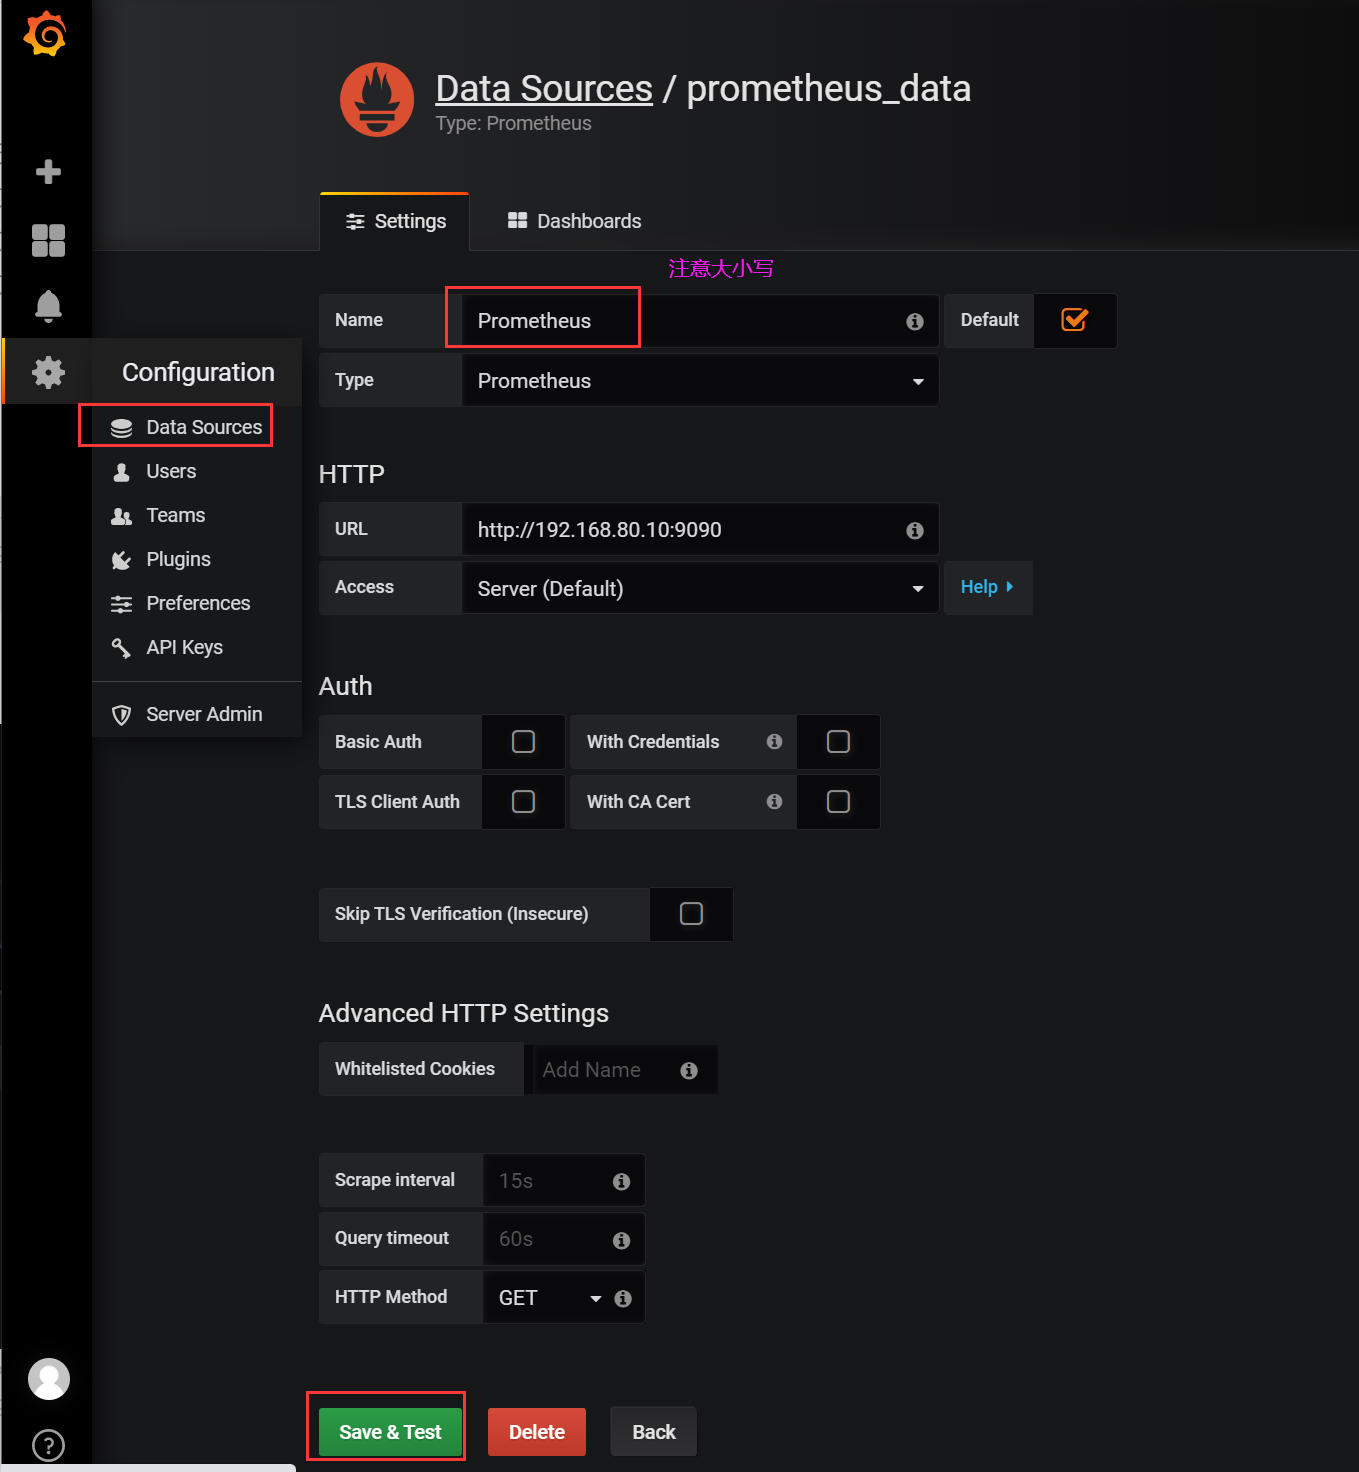The height and width of the screenshot is (1472, 1359).
Task: Toggle the Default data source checkbox
Action: (1075, 320)
